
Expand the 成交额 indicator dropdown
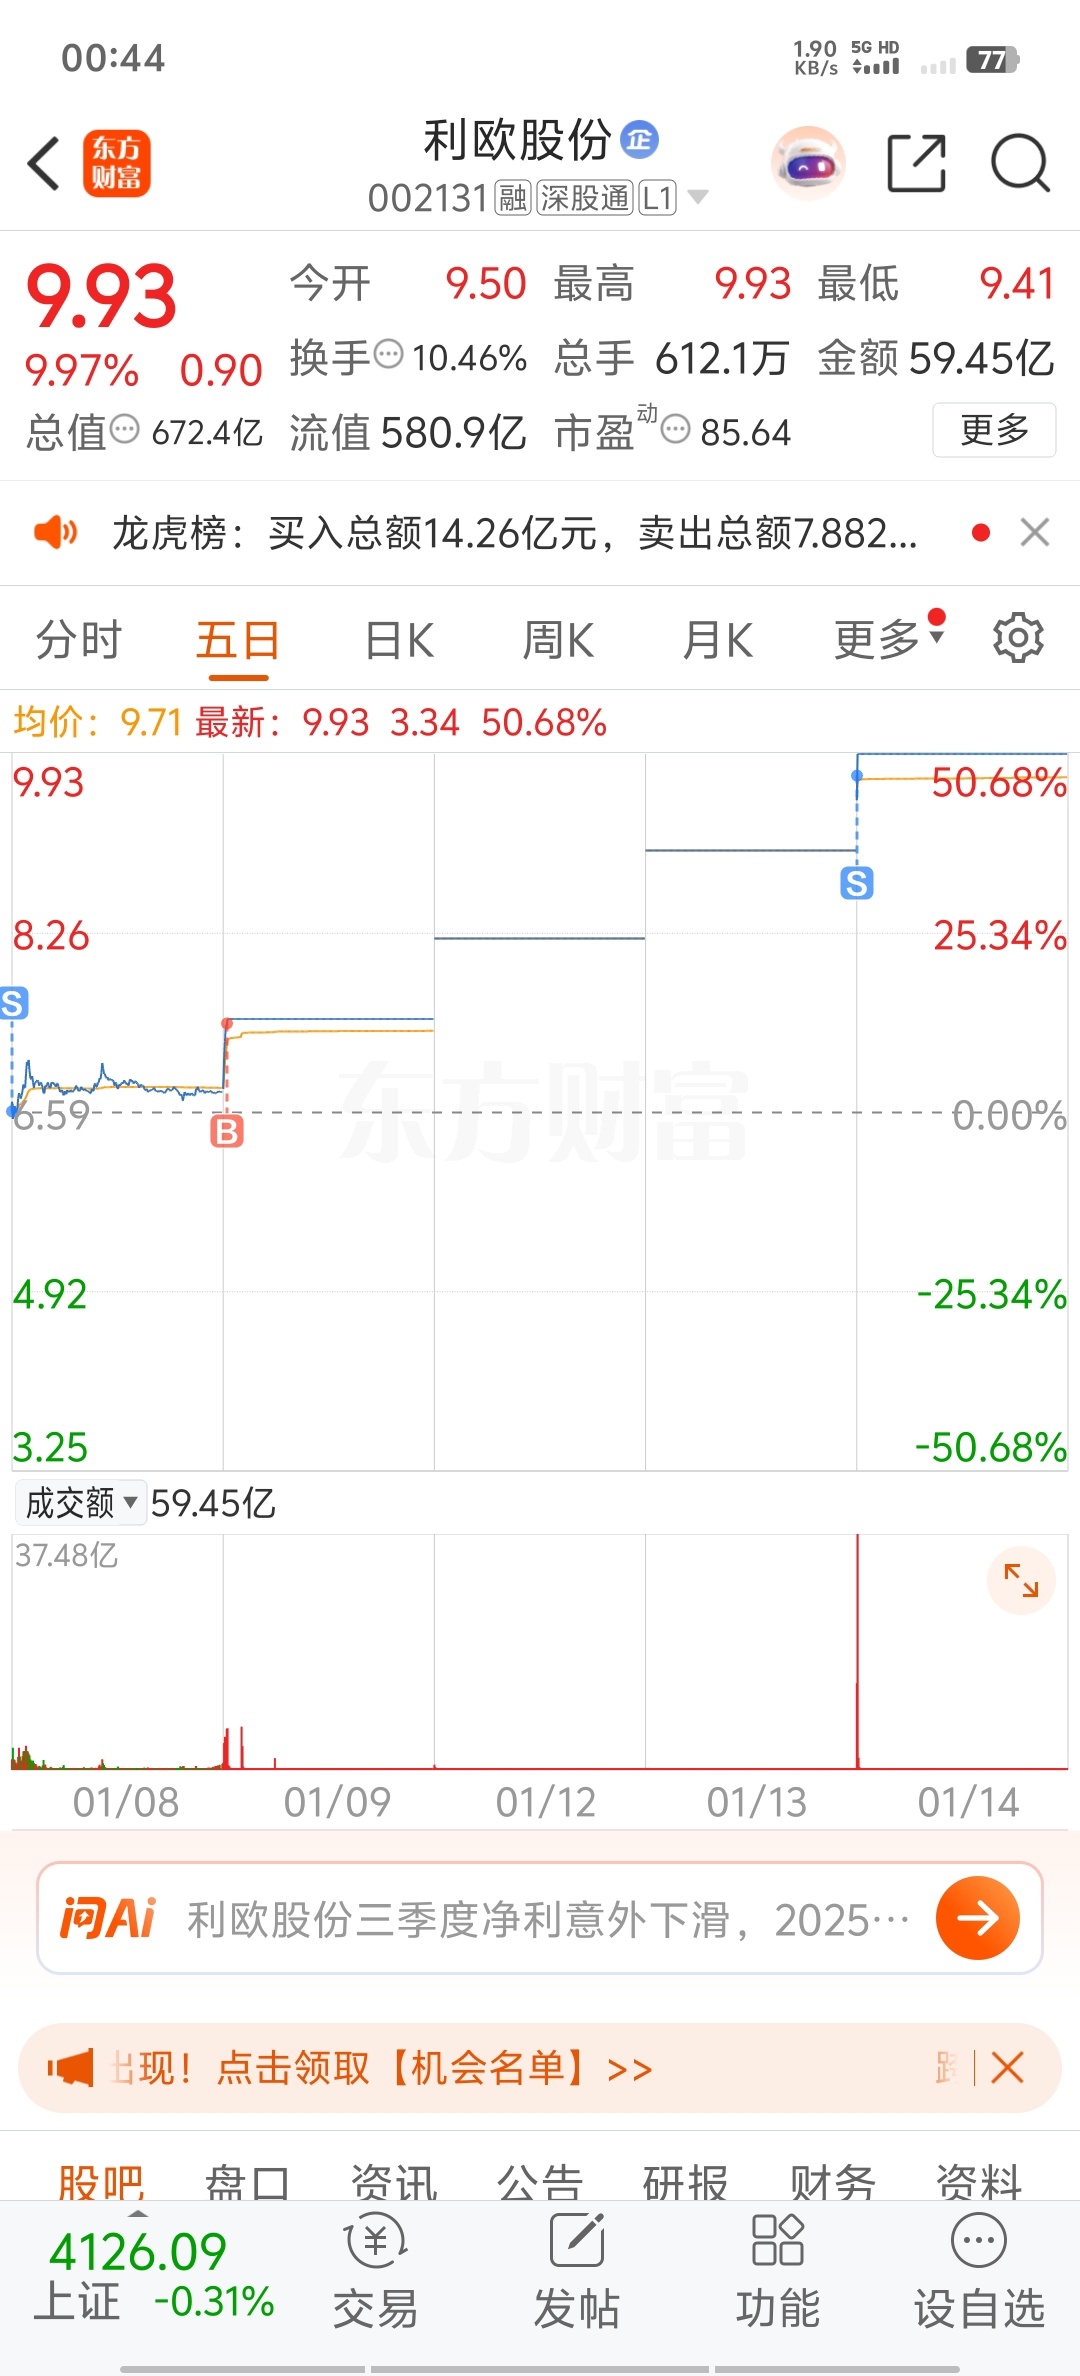[80, 1502]
